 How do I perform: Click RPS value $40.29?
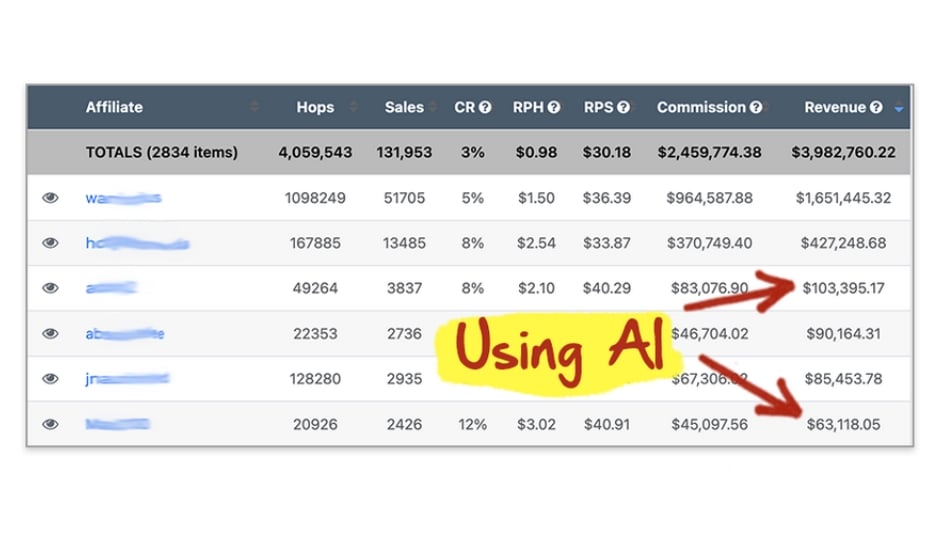(606, 288)
